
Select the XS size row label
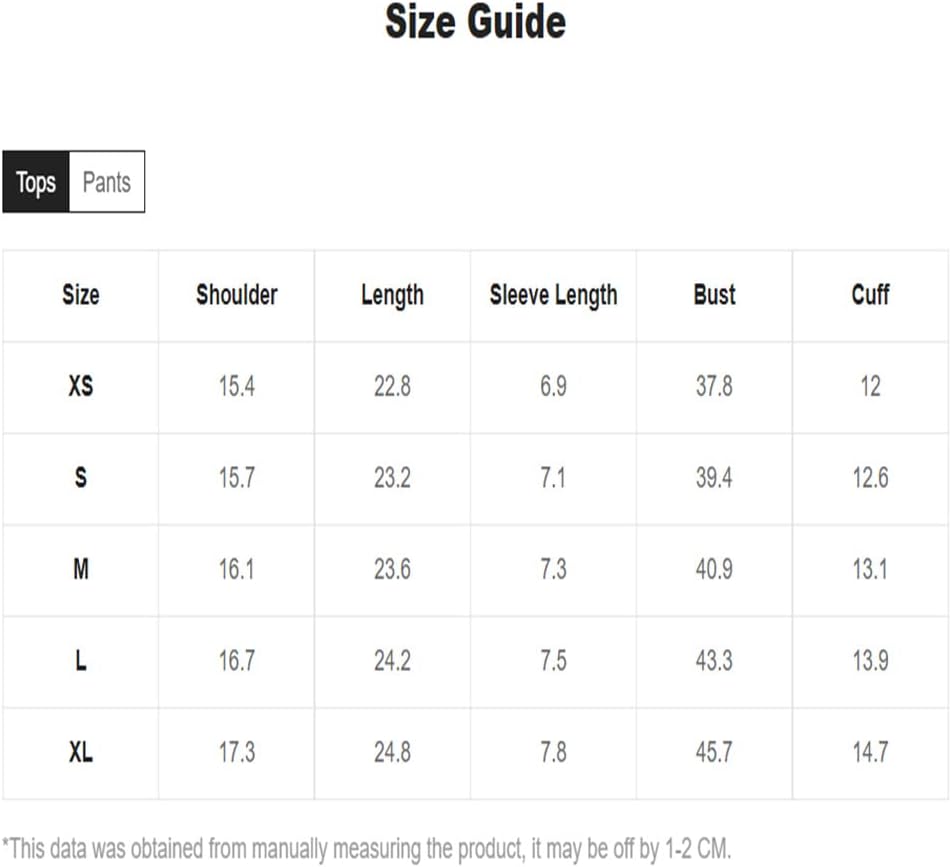pyautogui.click(x=81, y=386)
